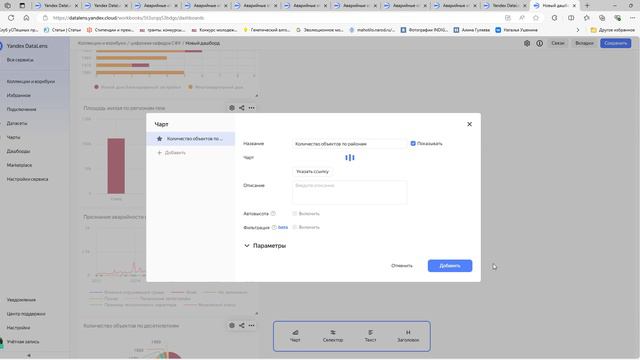Open 'Коллекции и воркбуки' in the sidebar
The width and height of the screenshot is (640, 360).
31,82
